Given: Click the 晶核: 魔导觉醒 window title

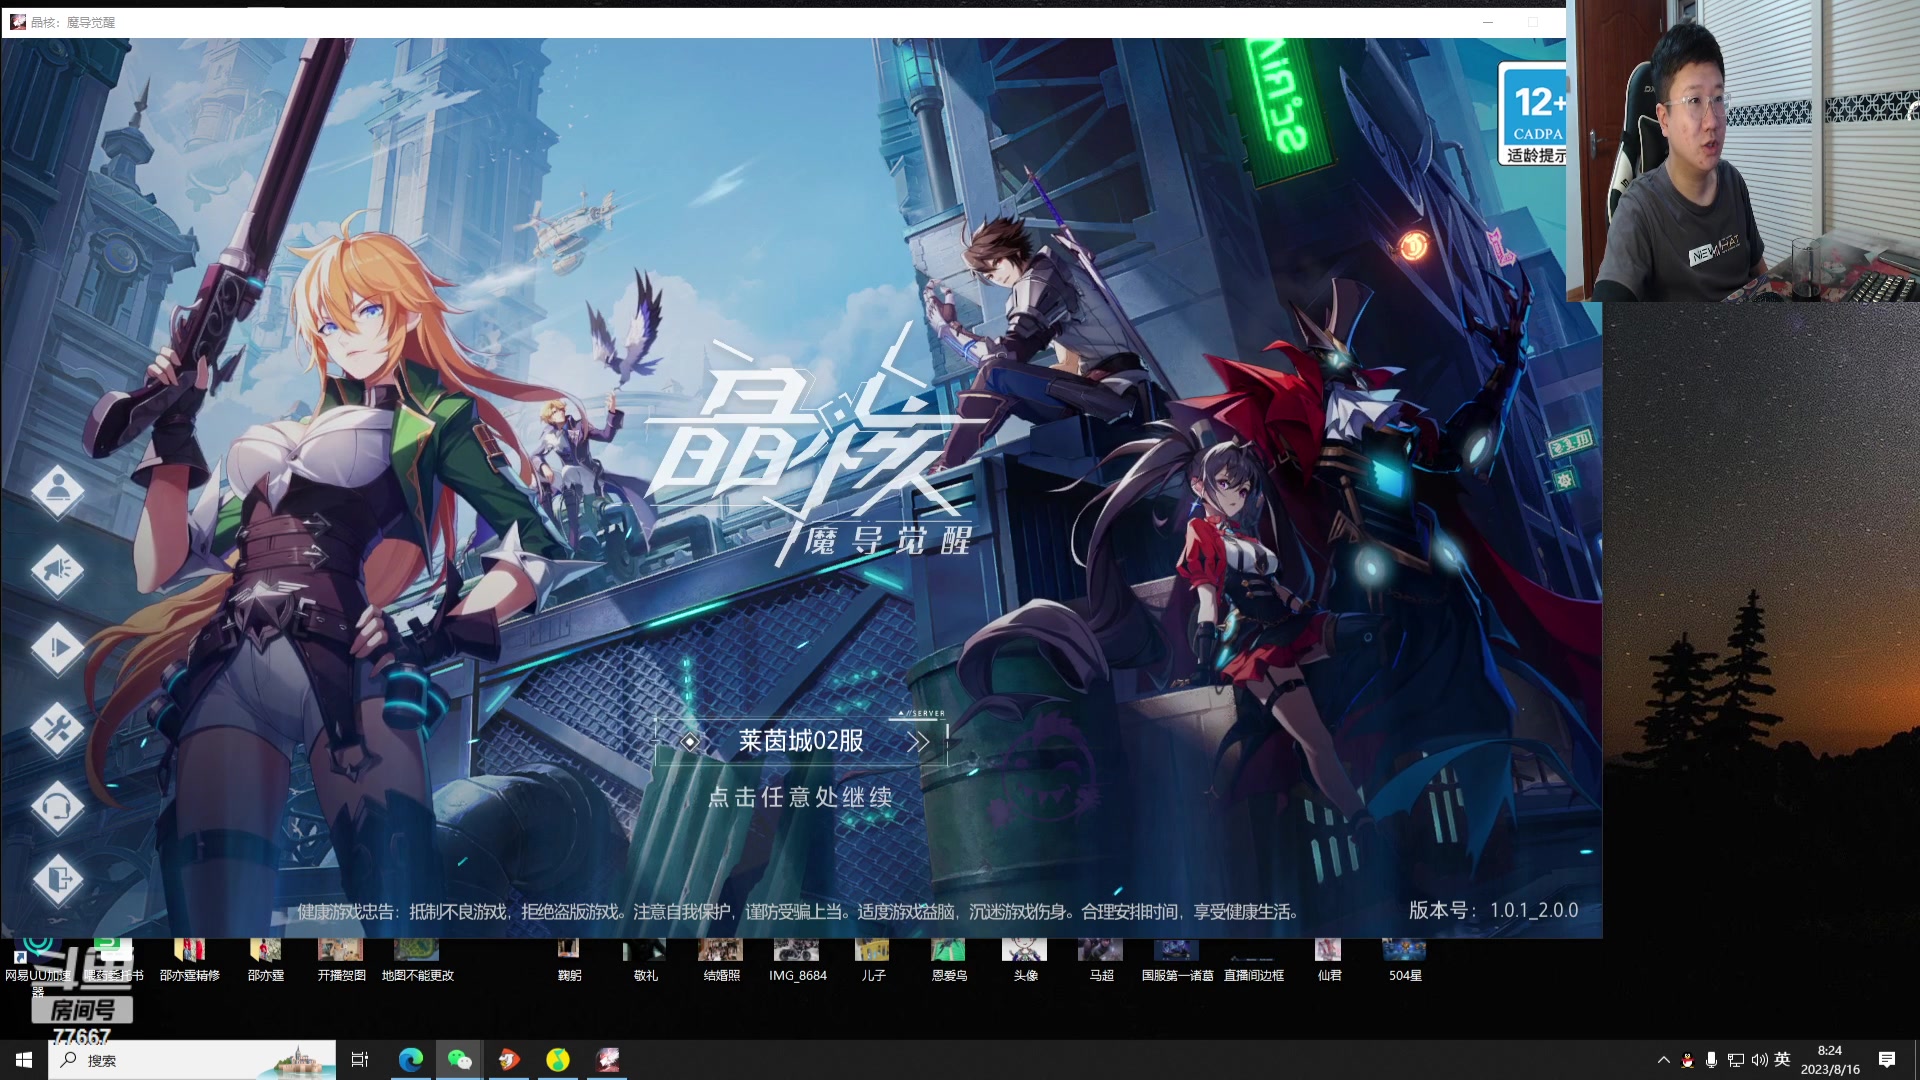Looking at the screenshot, I should 73,22.
